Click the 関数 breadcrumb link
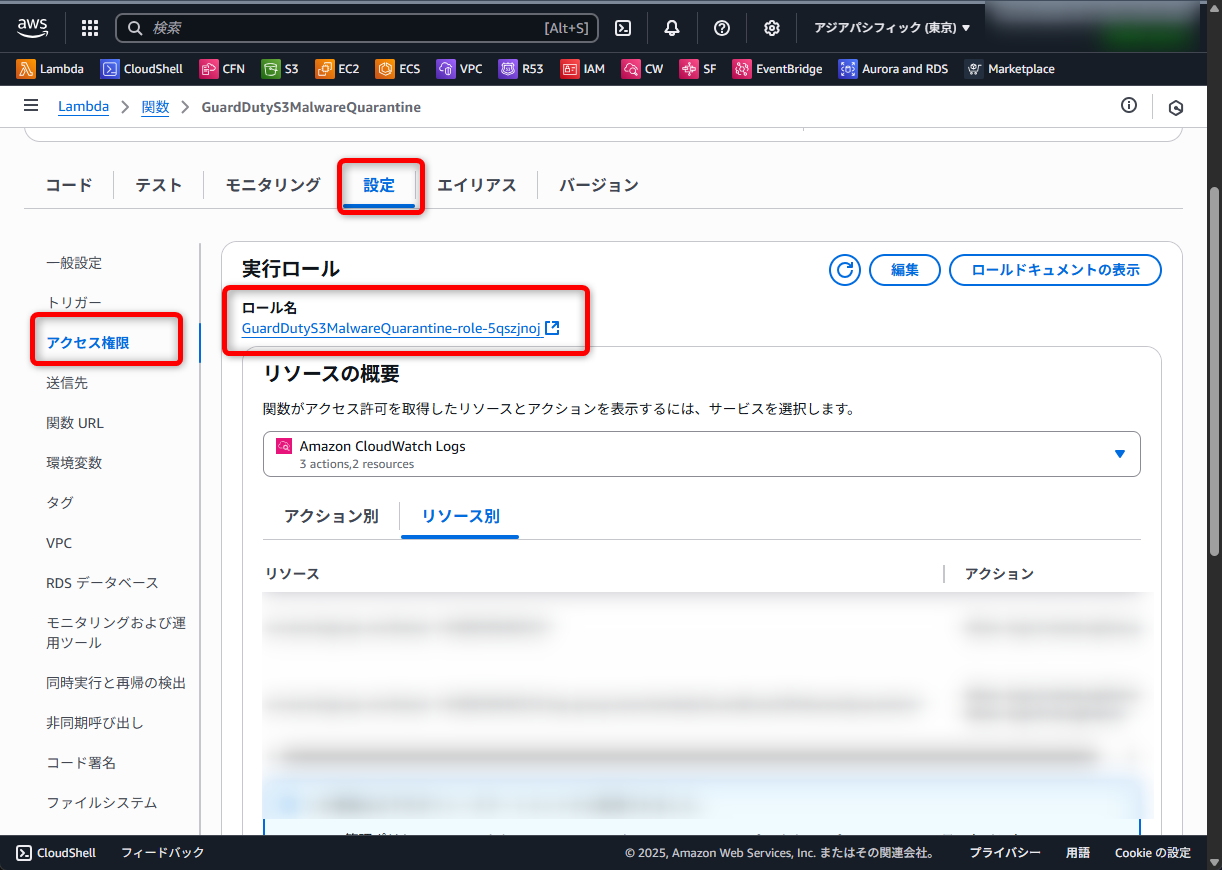Screen dimensions: 1222x870 coord(155,107)
